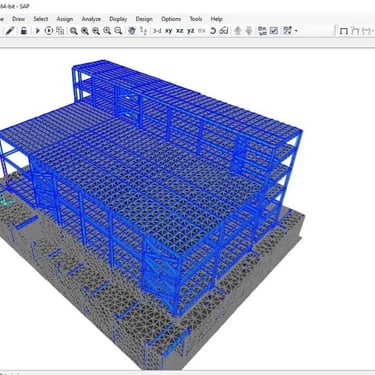Image resolution: width=375 pixels, height=375 pixels.
Task: Open the Design menu
Action: [144, 19]
